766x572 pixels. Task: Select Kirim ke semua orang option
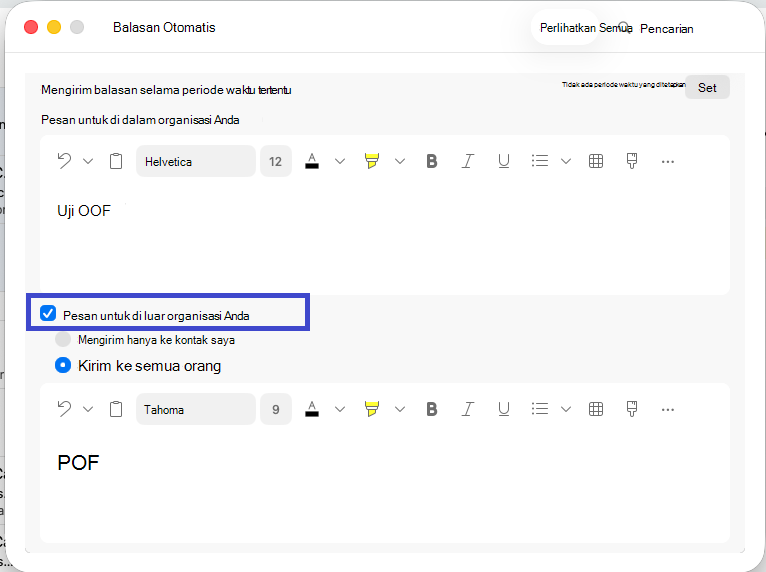click(63, 365)
